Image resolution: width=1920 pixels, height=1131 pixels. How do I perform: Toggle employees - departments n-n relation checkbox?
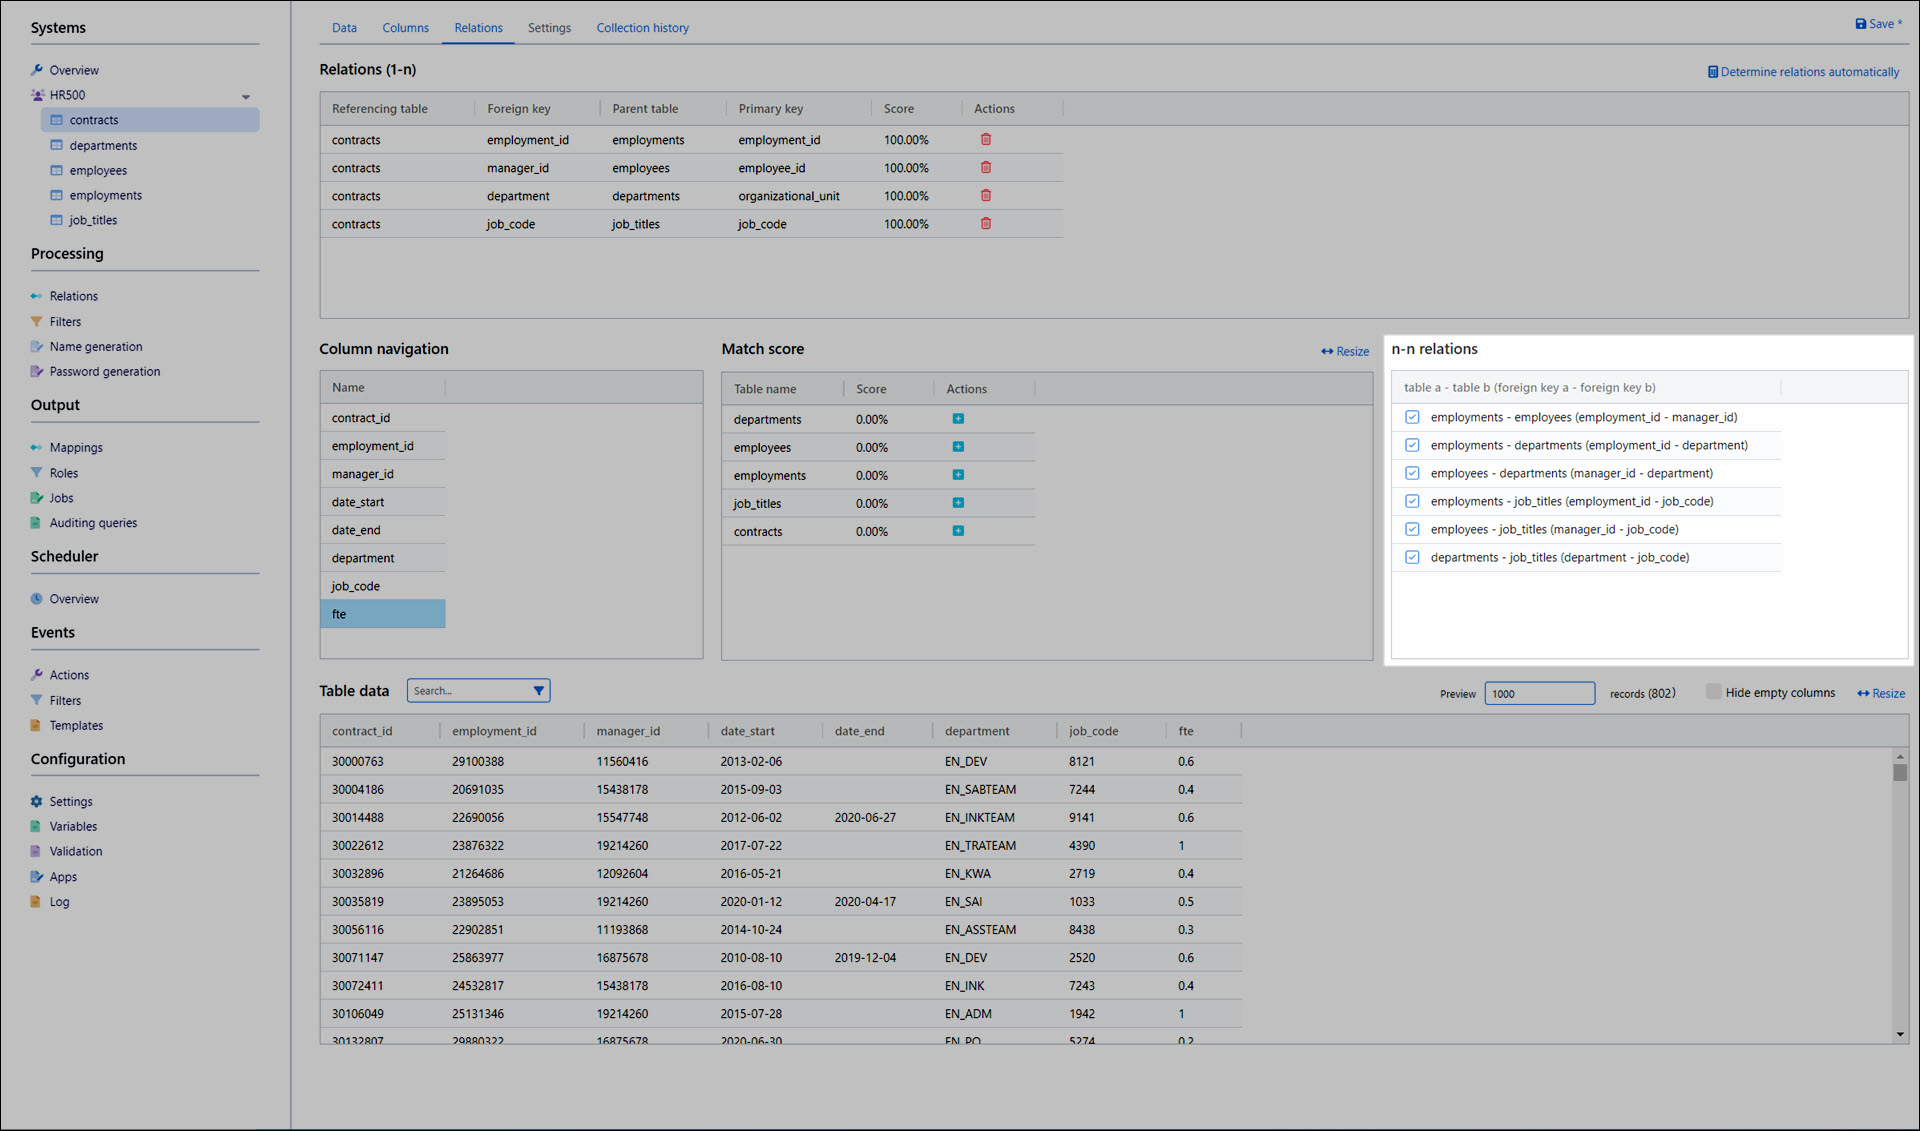(x=1412, y=473)
